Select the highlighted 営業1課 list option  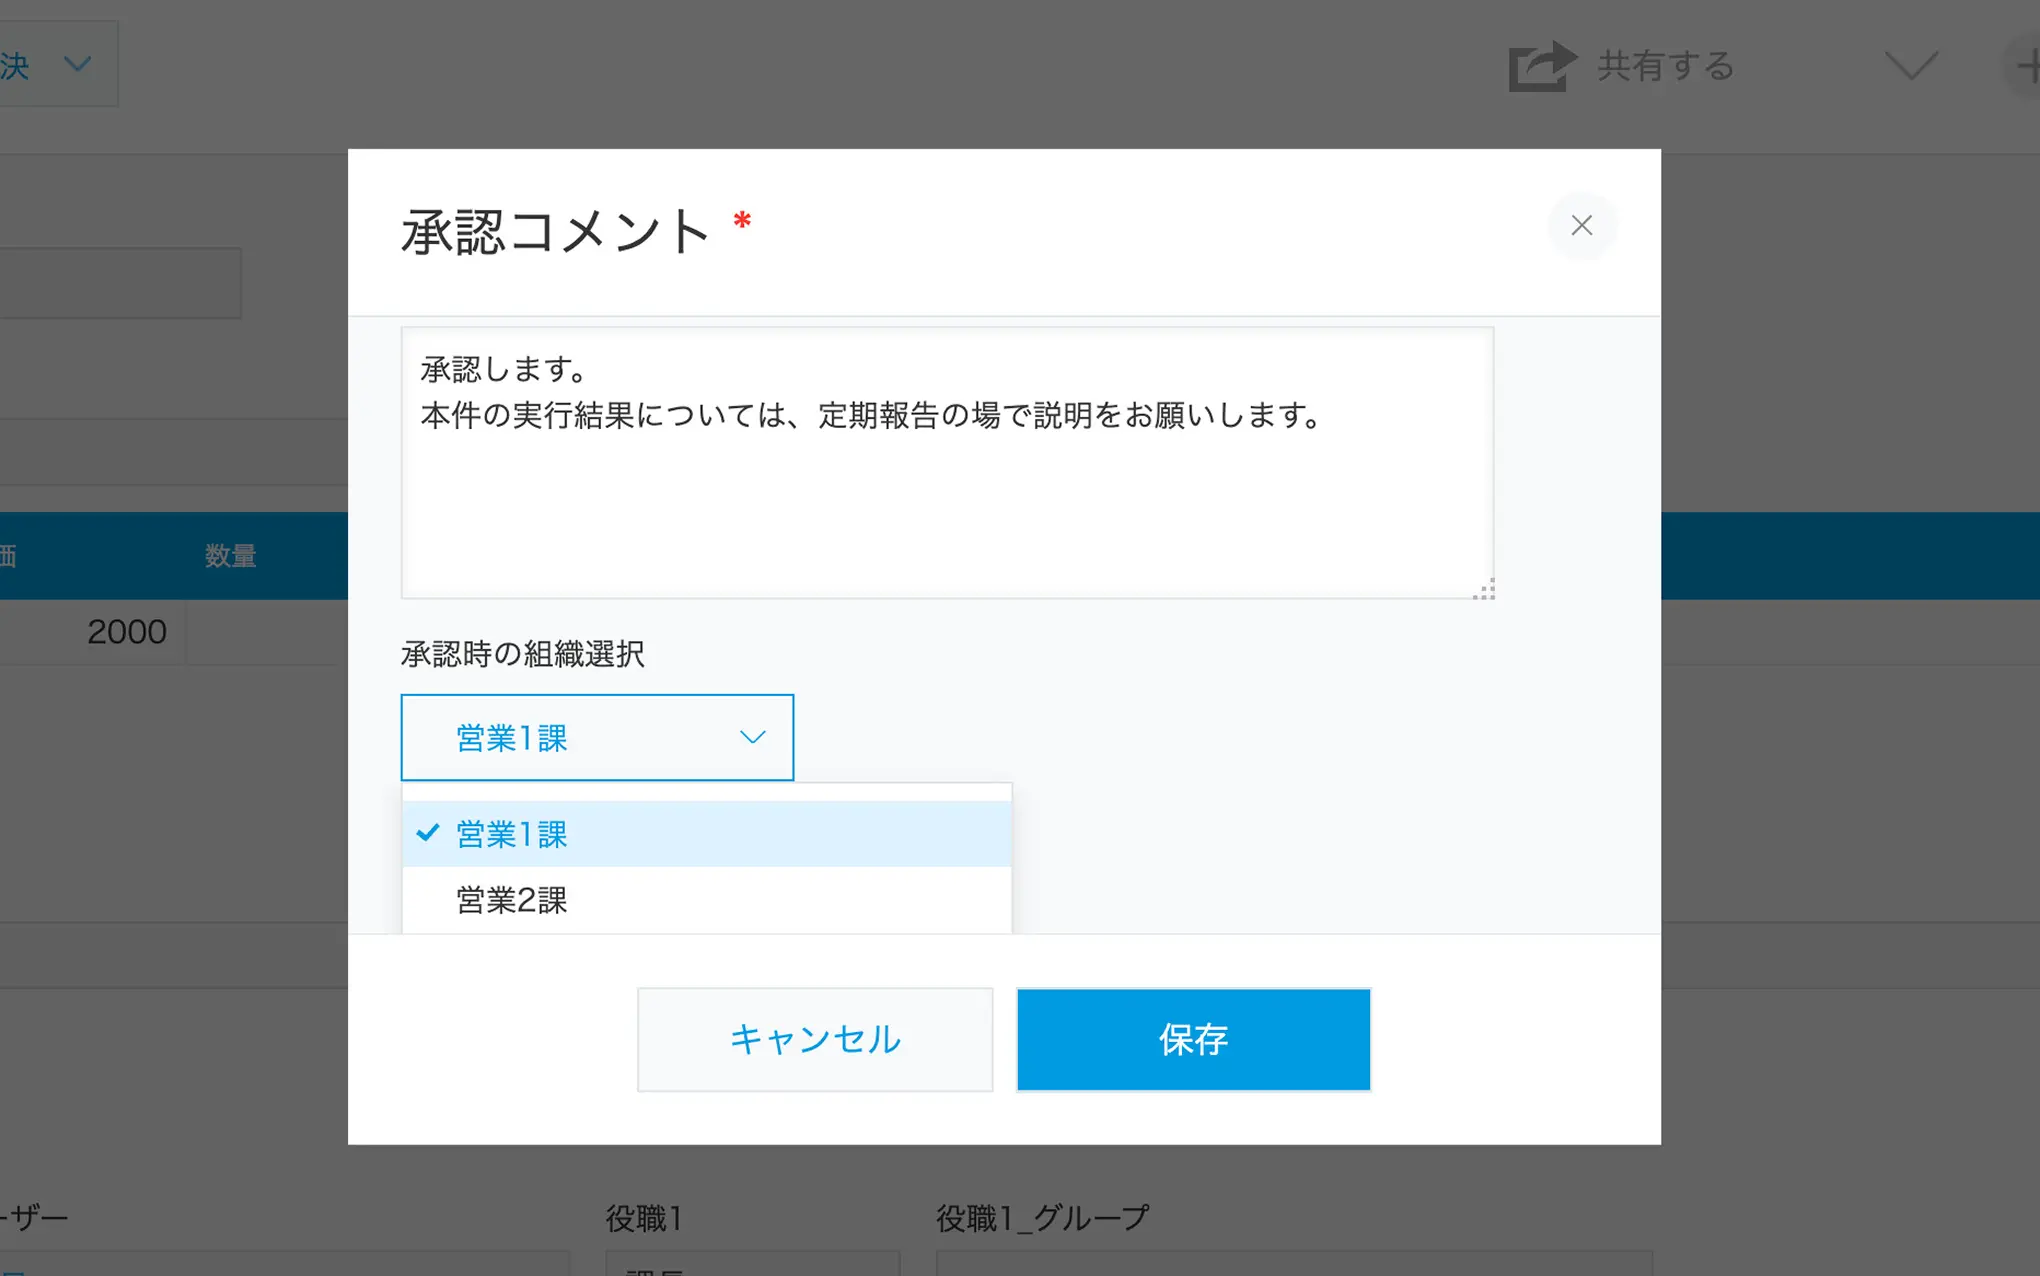tap(706, 834)
